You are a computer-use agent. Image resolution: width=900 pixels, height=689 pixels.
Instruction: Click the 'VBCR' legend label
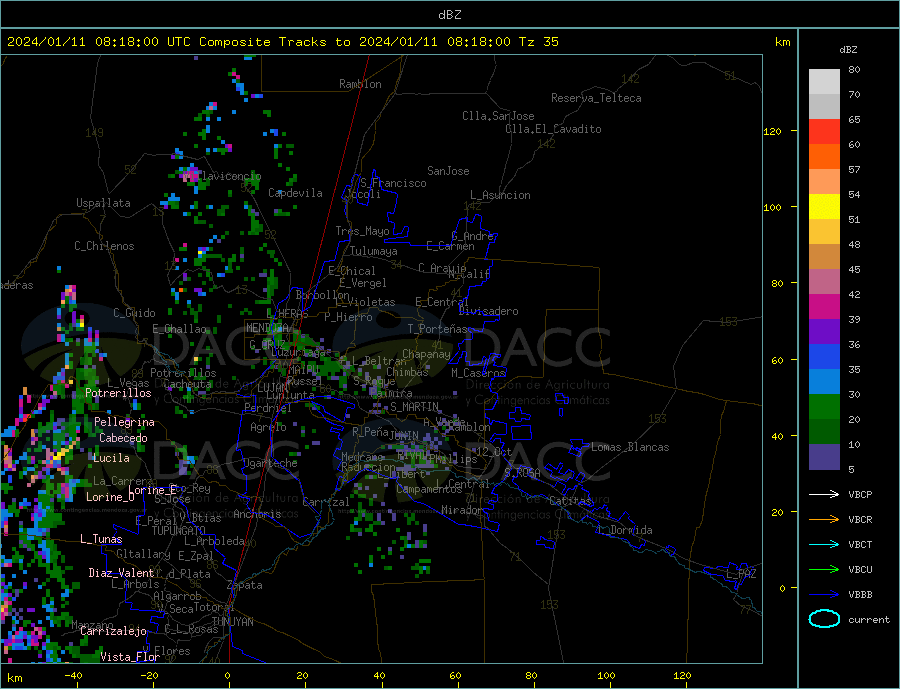[x=860, y=520]
